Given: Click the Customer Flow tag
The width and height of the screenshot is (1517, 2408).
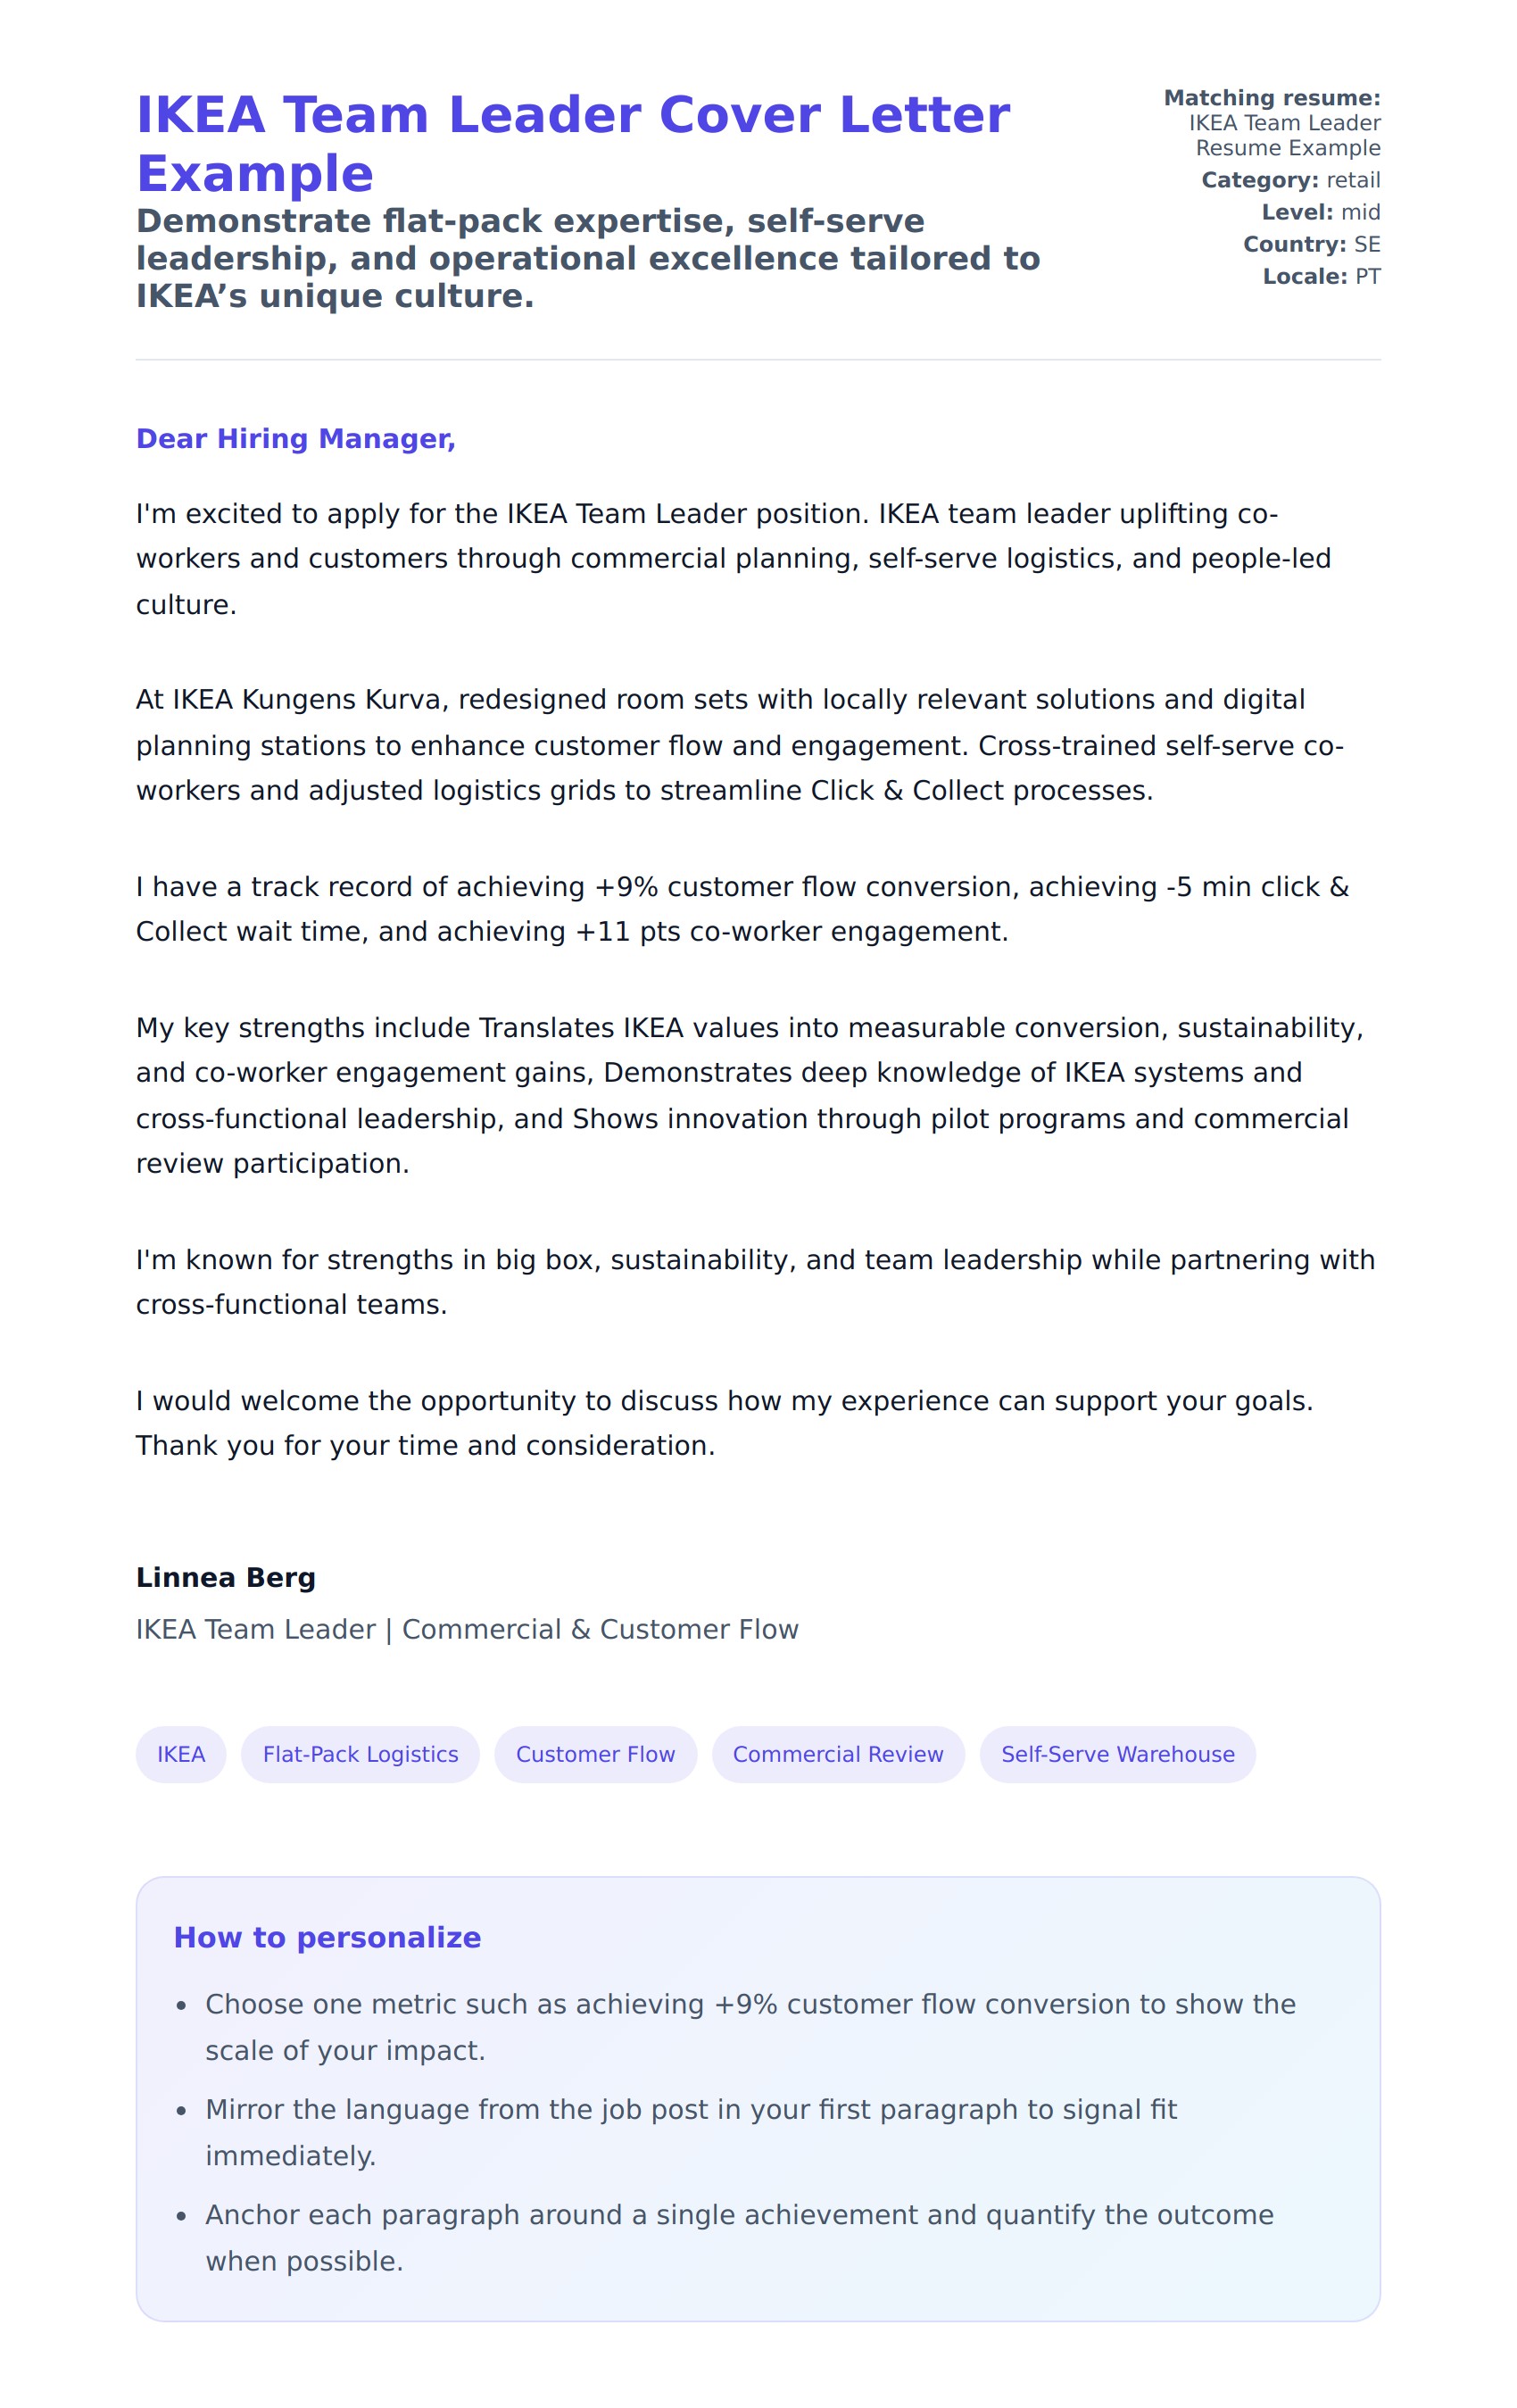Looking at the screenshot, I should coord(595,1754).
